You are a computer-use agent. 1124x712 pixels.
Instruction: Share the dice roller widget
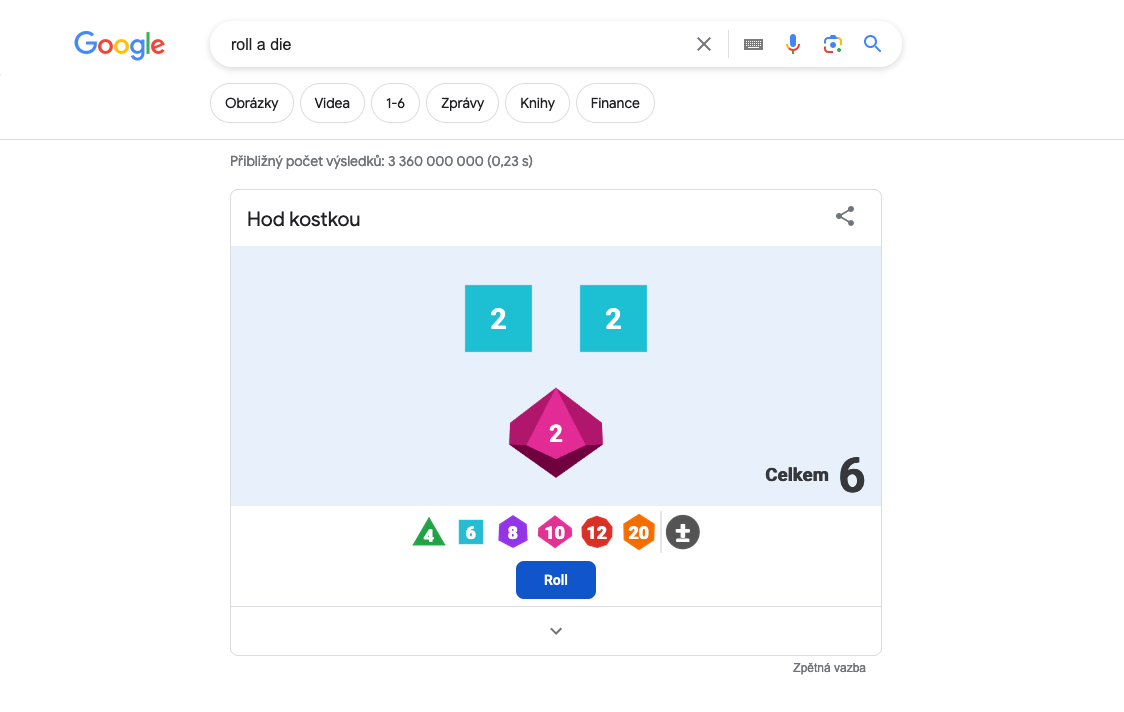pyautogui.click(x=845, y=217)
